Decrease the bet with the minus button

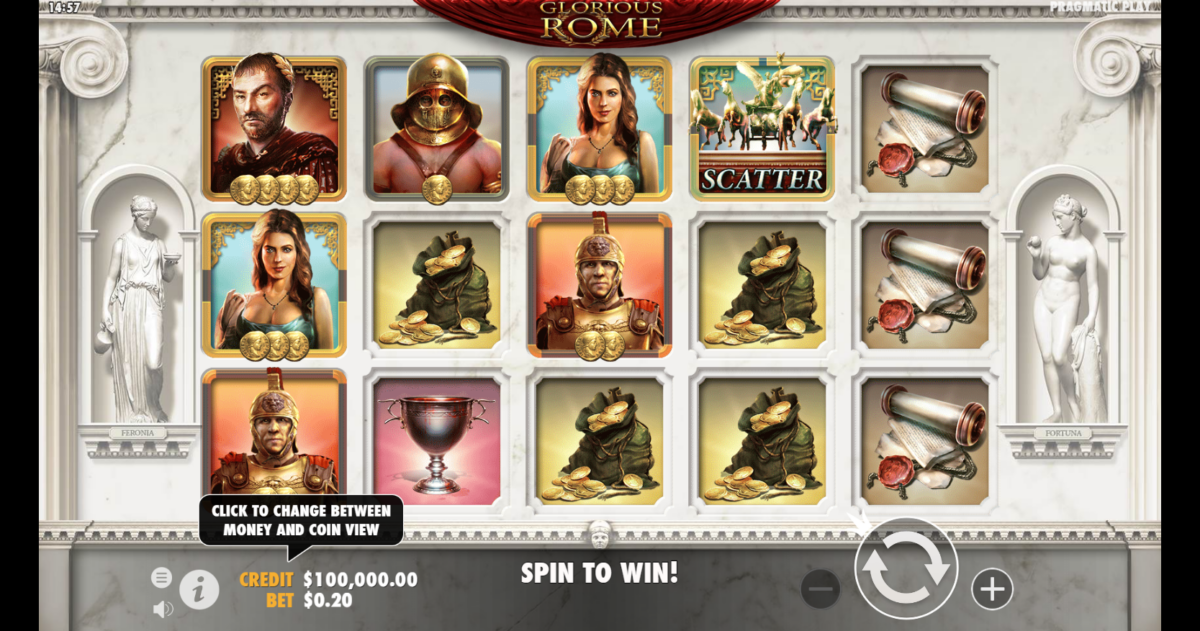(x=821, y=590)
